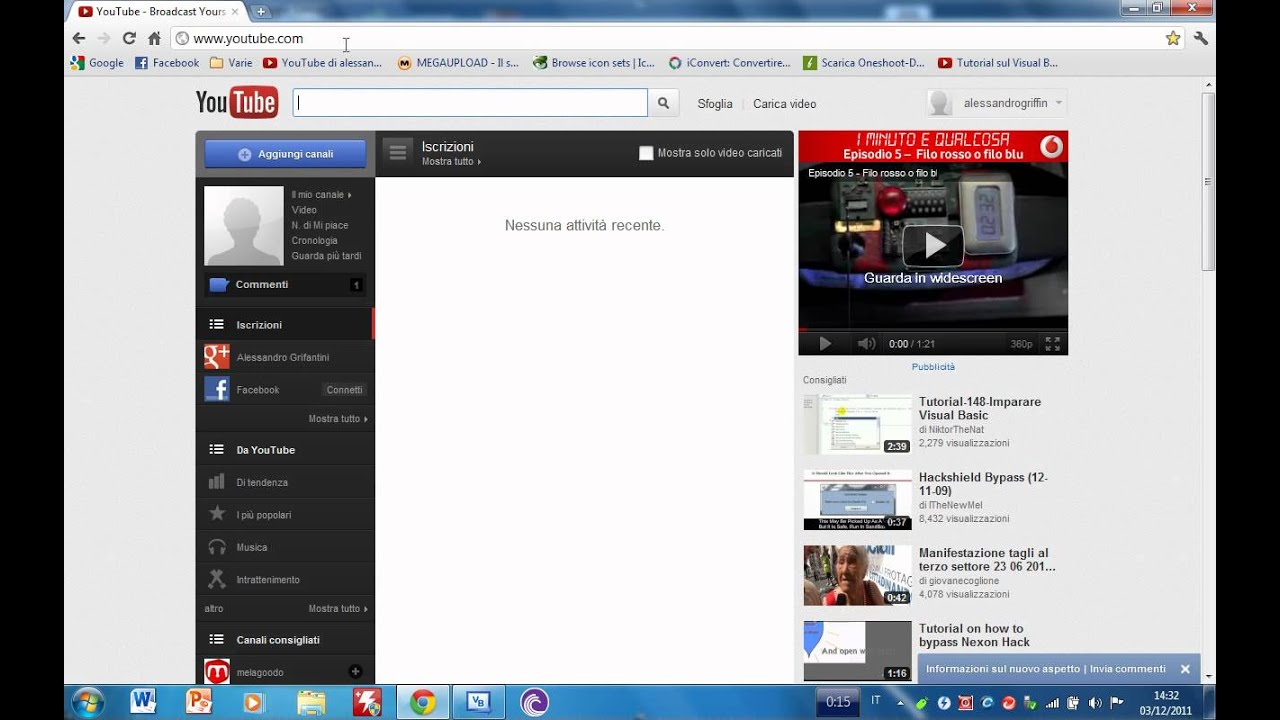Image resolution: width=1280 pixels, height=720 pixels.
Task: Select Iscrizioni in the sidebar
Action: tap(285, 324)
